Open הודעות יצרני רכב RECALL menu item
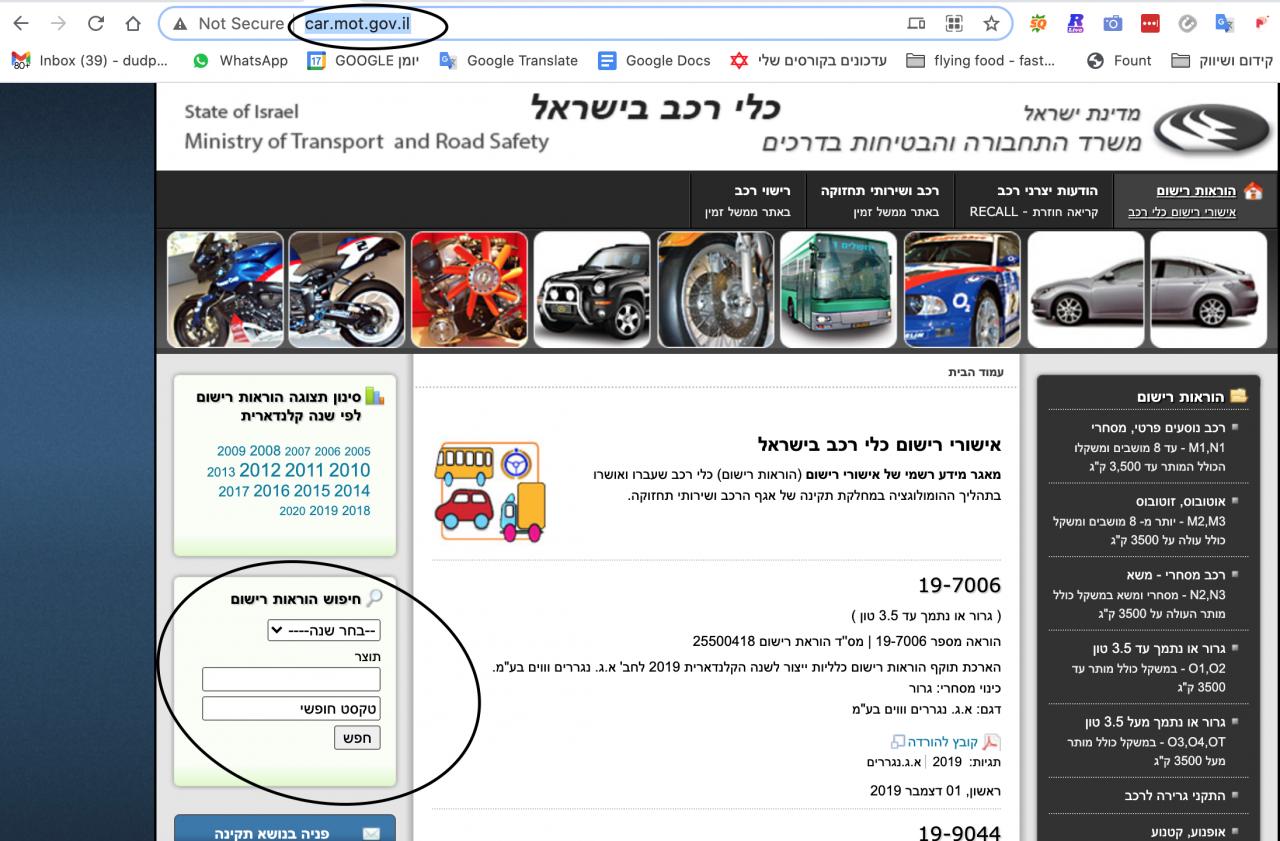 1033,200
